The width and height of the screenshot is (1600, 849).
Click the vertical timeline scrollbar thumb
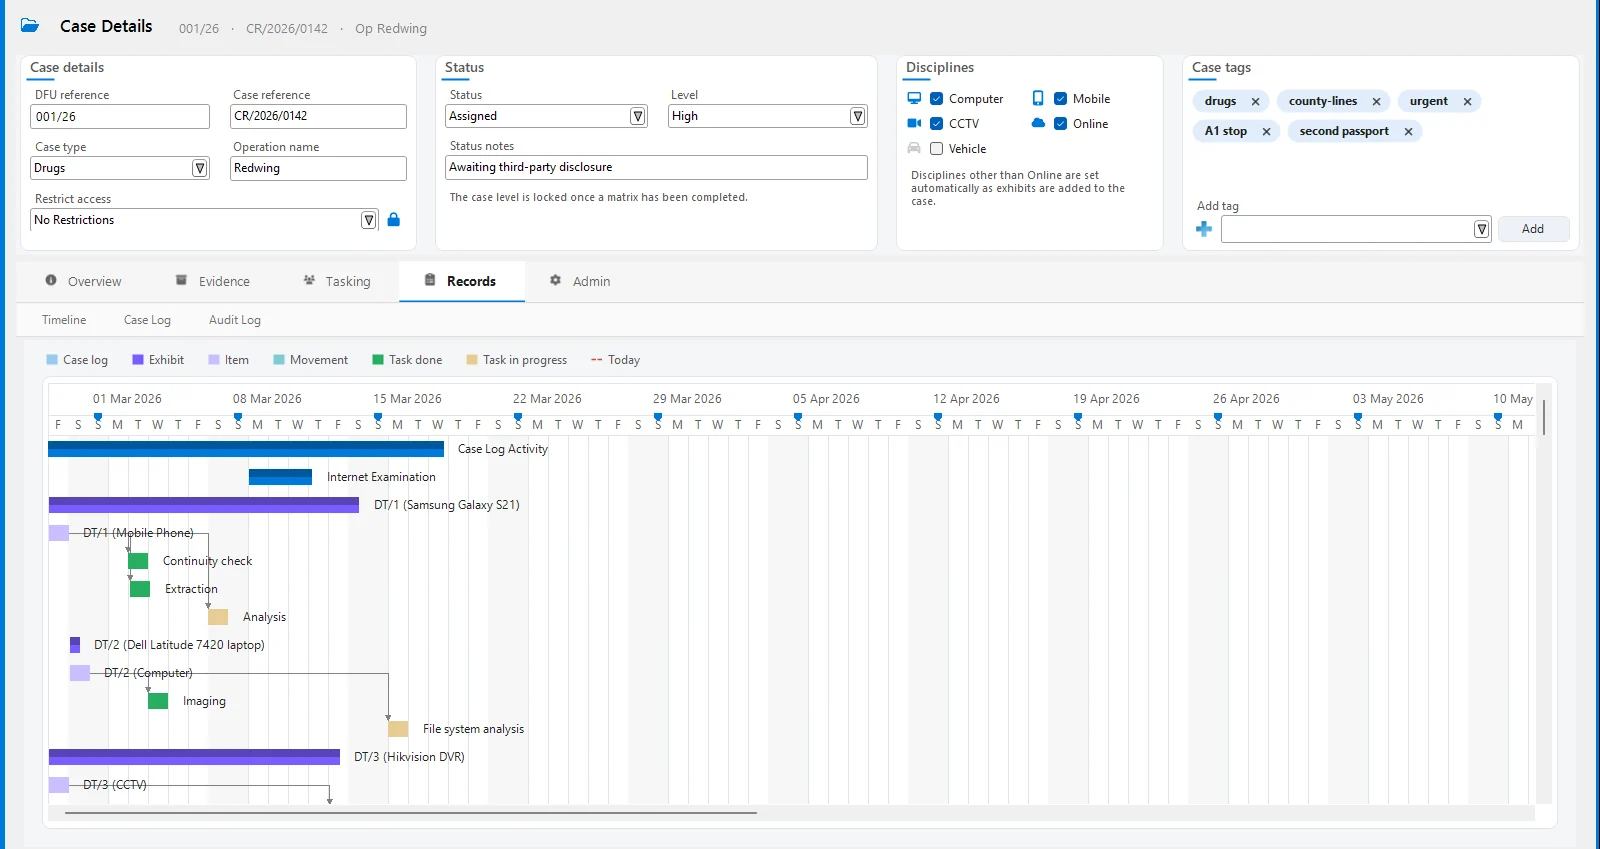pyautogui.click(x=1544, y=417)
